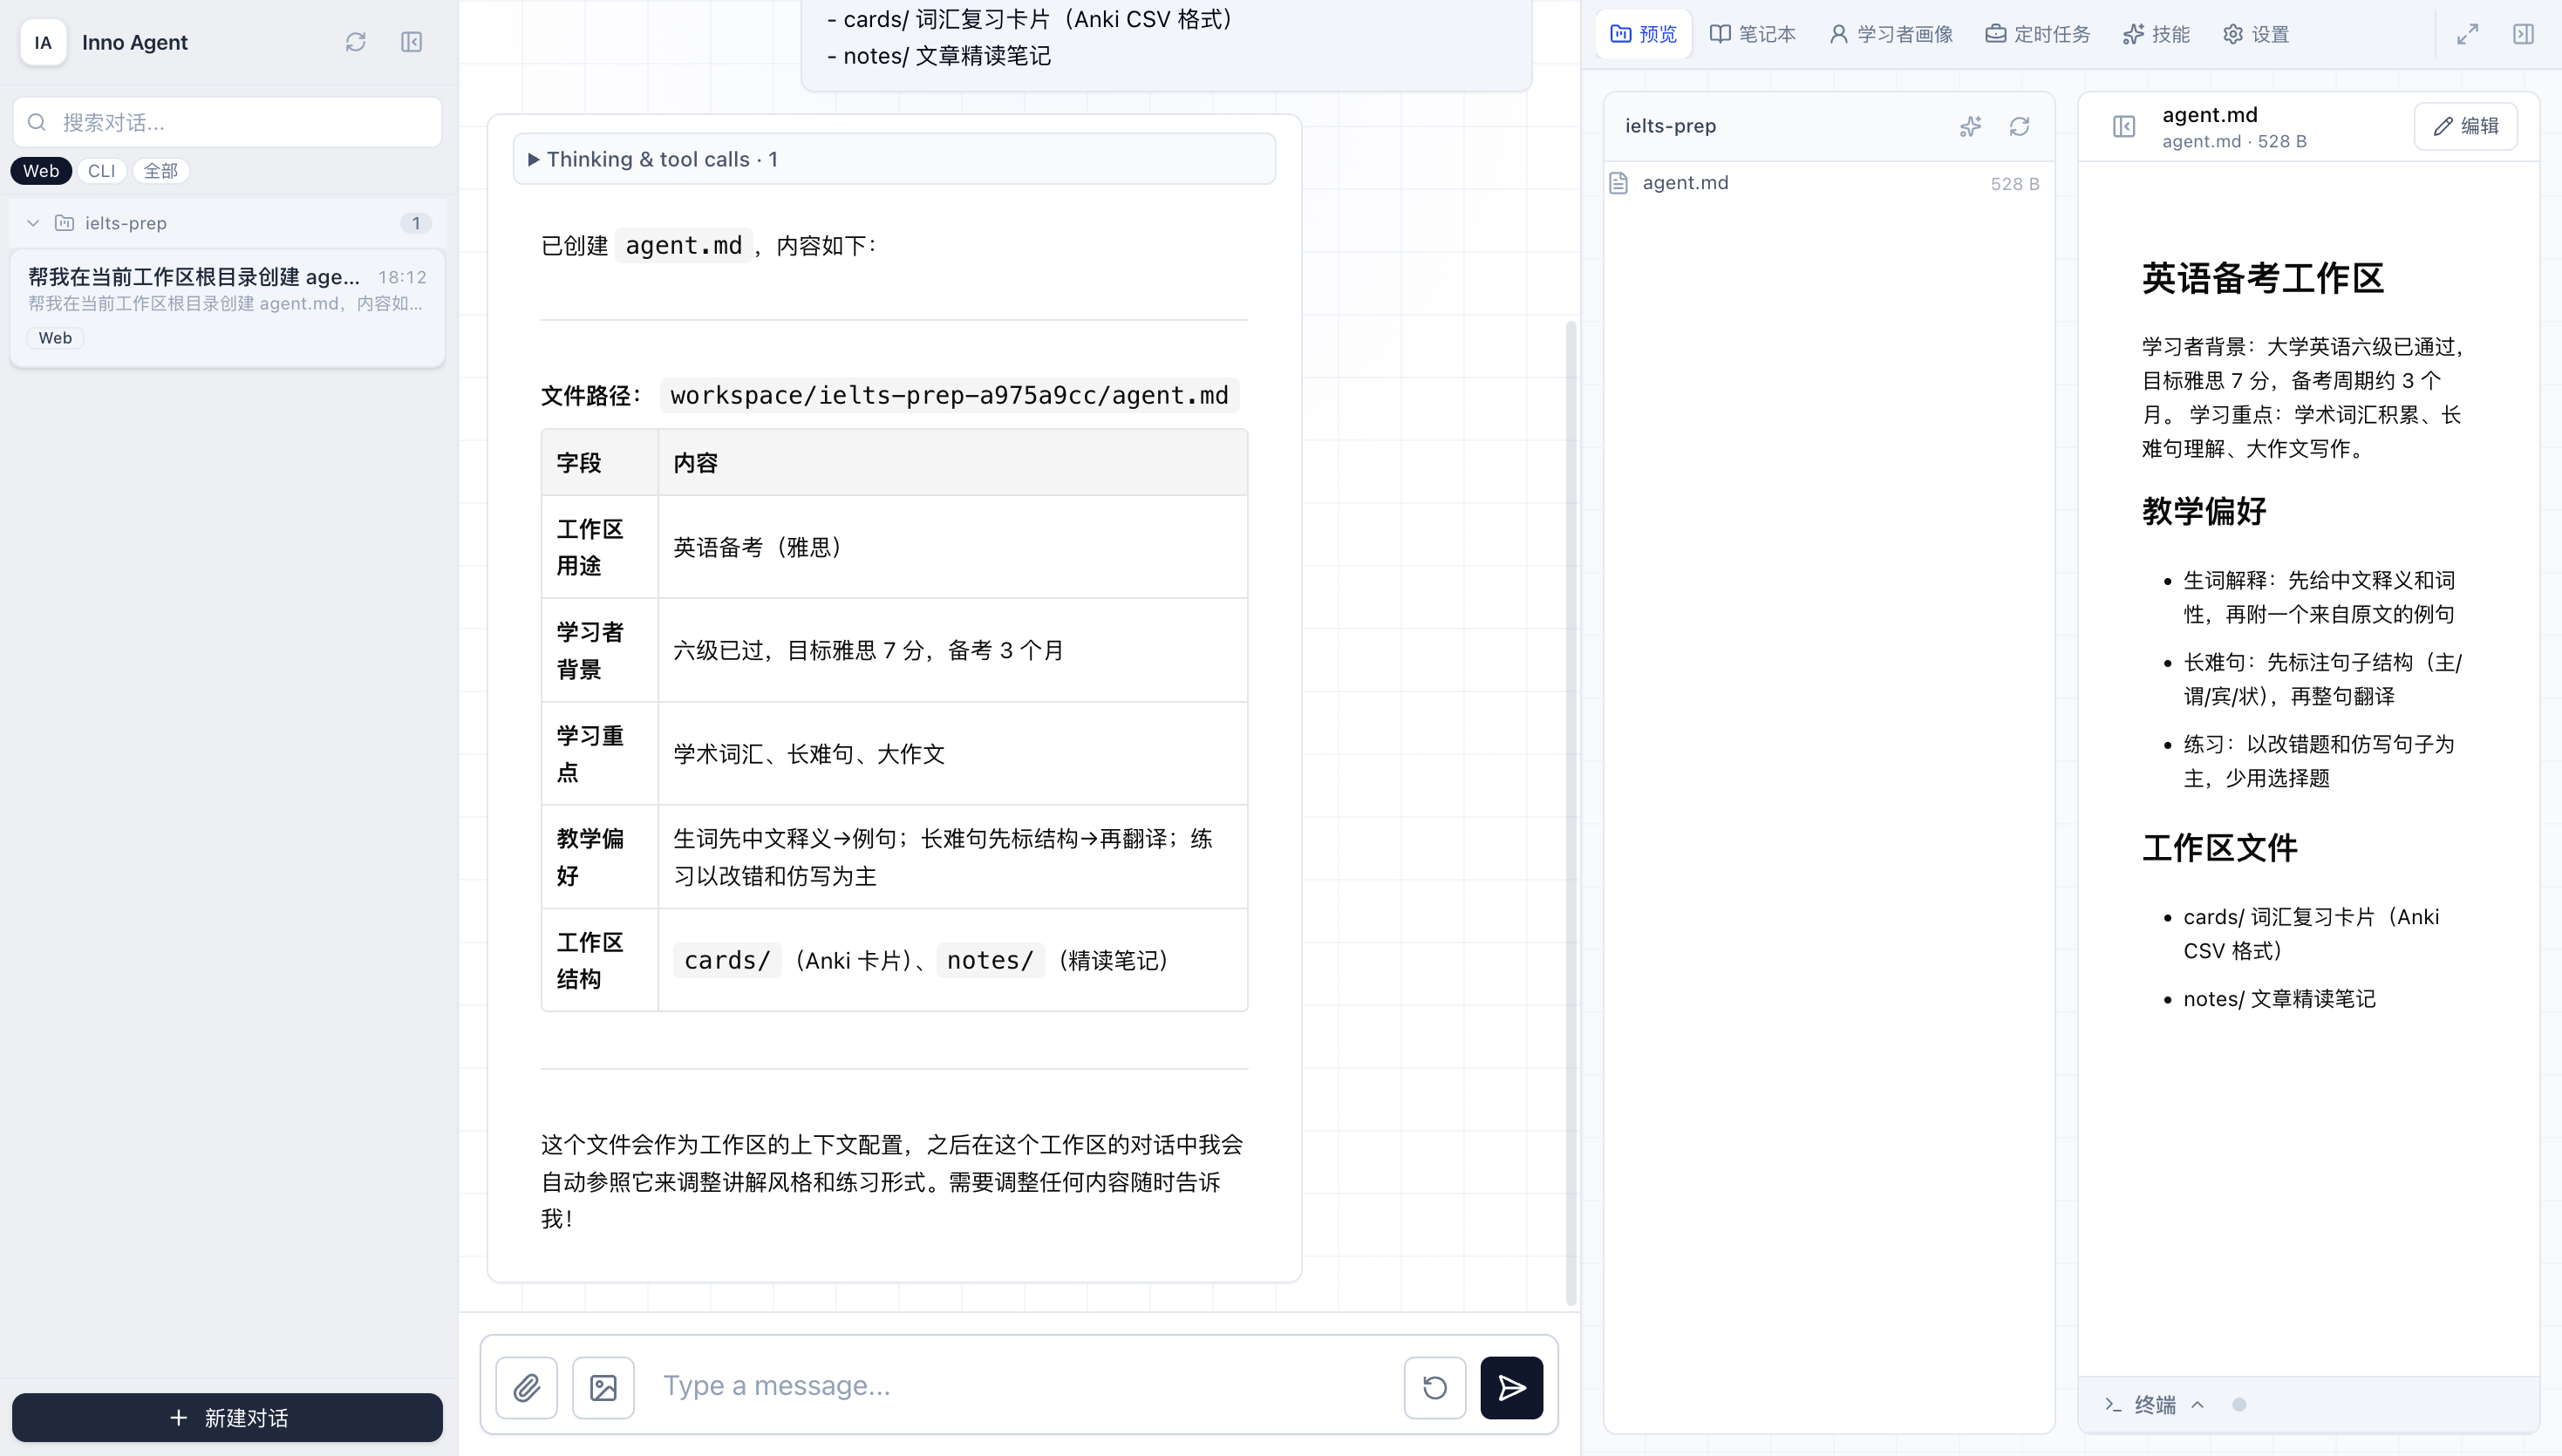
Task: Click the cards/ code chip in table
Action: tap(727, 960)
